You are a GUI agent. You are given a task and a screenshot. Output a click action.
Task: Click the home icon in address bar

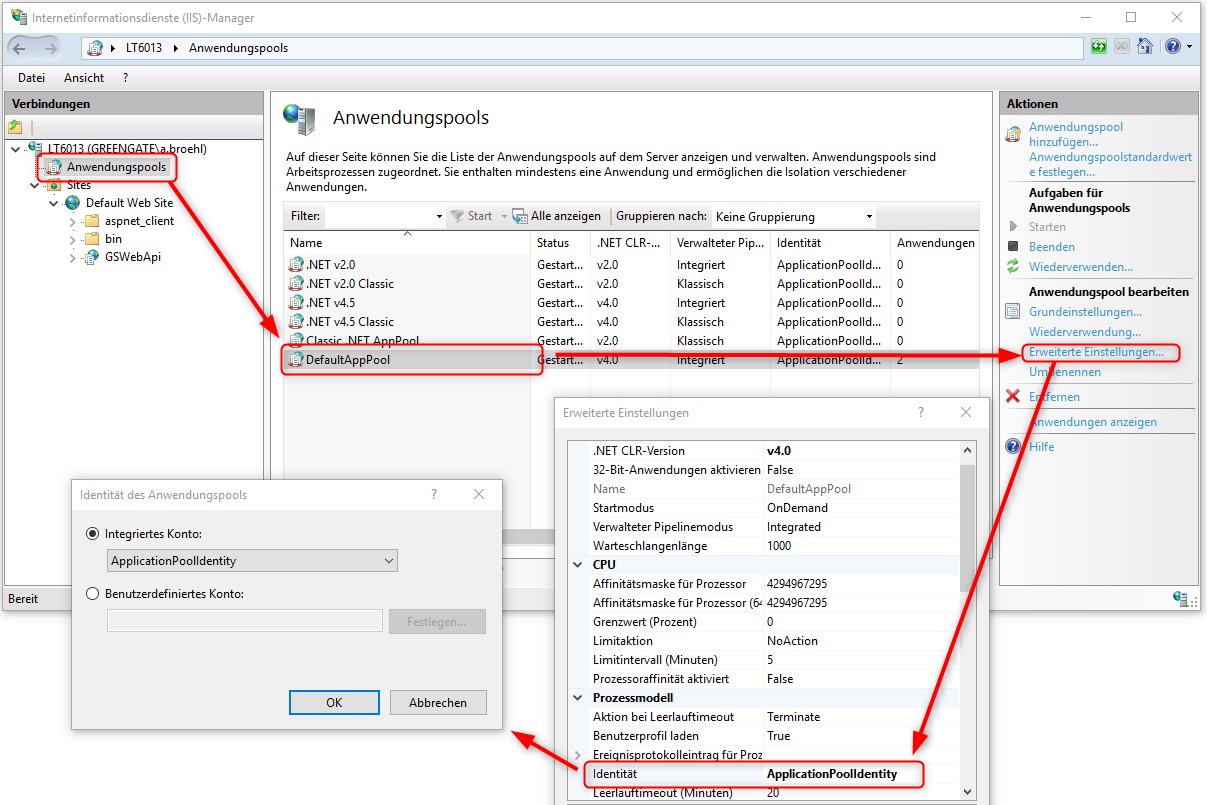pyautogui.click(x=1146, y=47)
